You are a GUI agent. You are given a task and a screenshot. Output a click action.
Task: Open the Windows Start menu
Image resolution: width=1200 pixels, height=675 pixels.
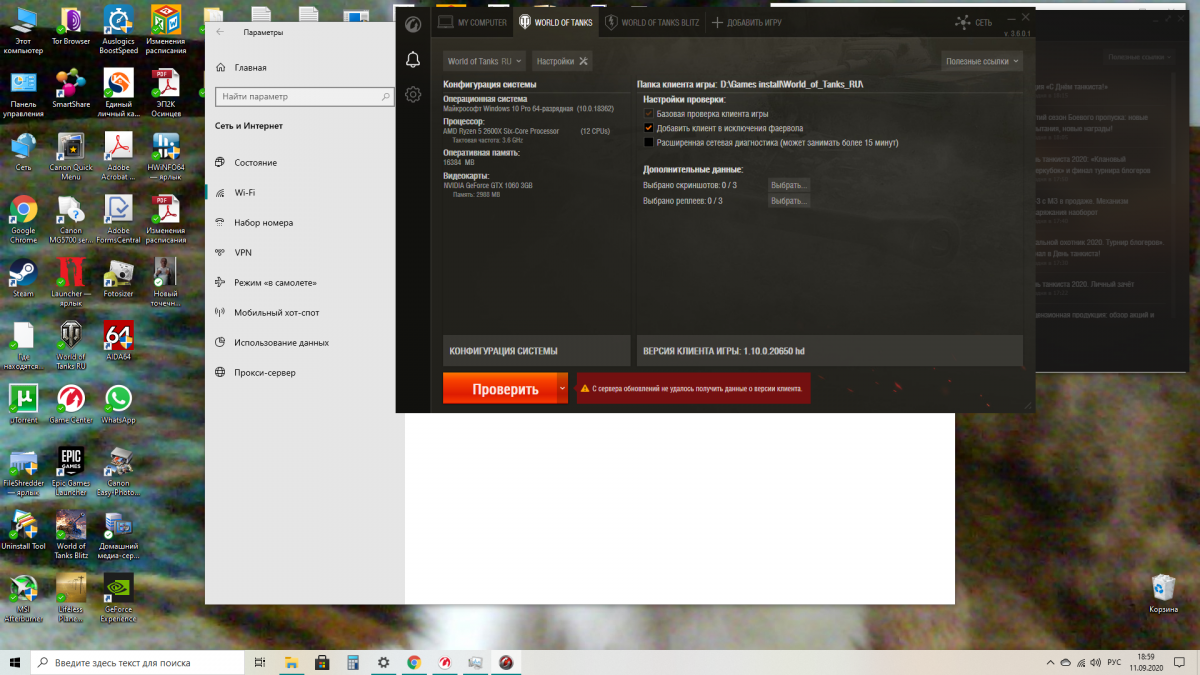[x=15, y=663]
